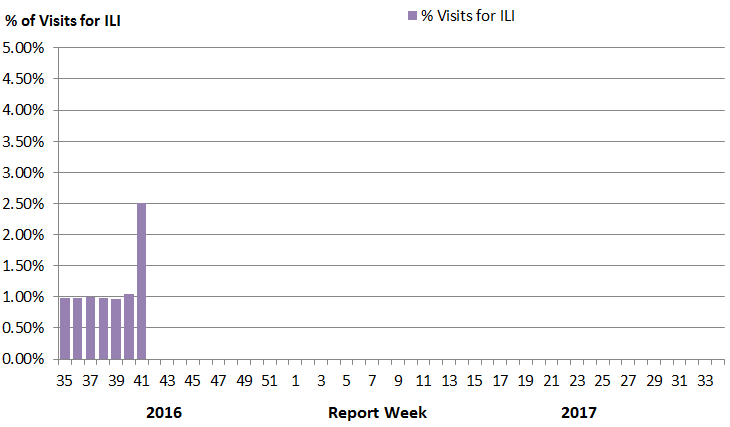730x427 pixels.
Task: Click the 3.50% y-axis label
Action: pyautogui.click(x=25, y=141)
